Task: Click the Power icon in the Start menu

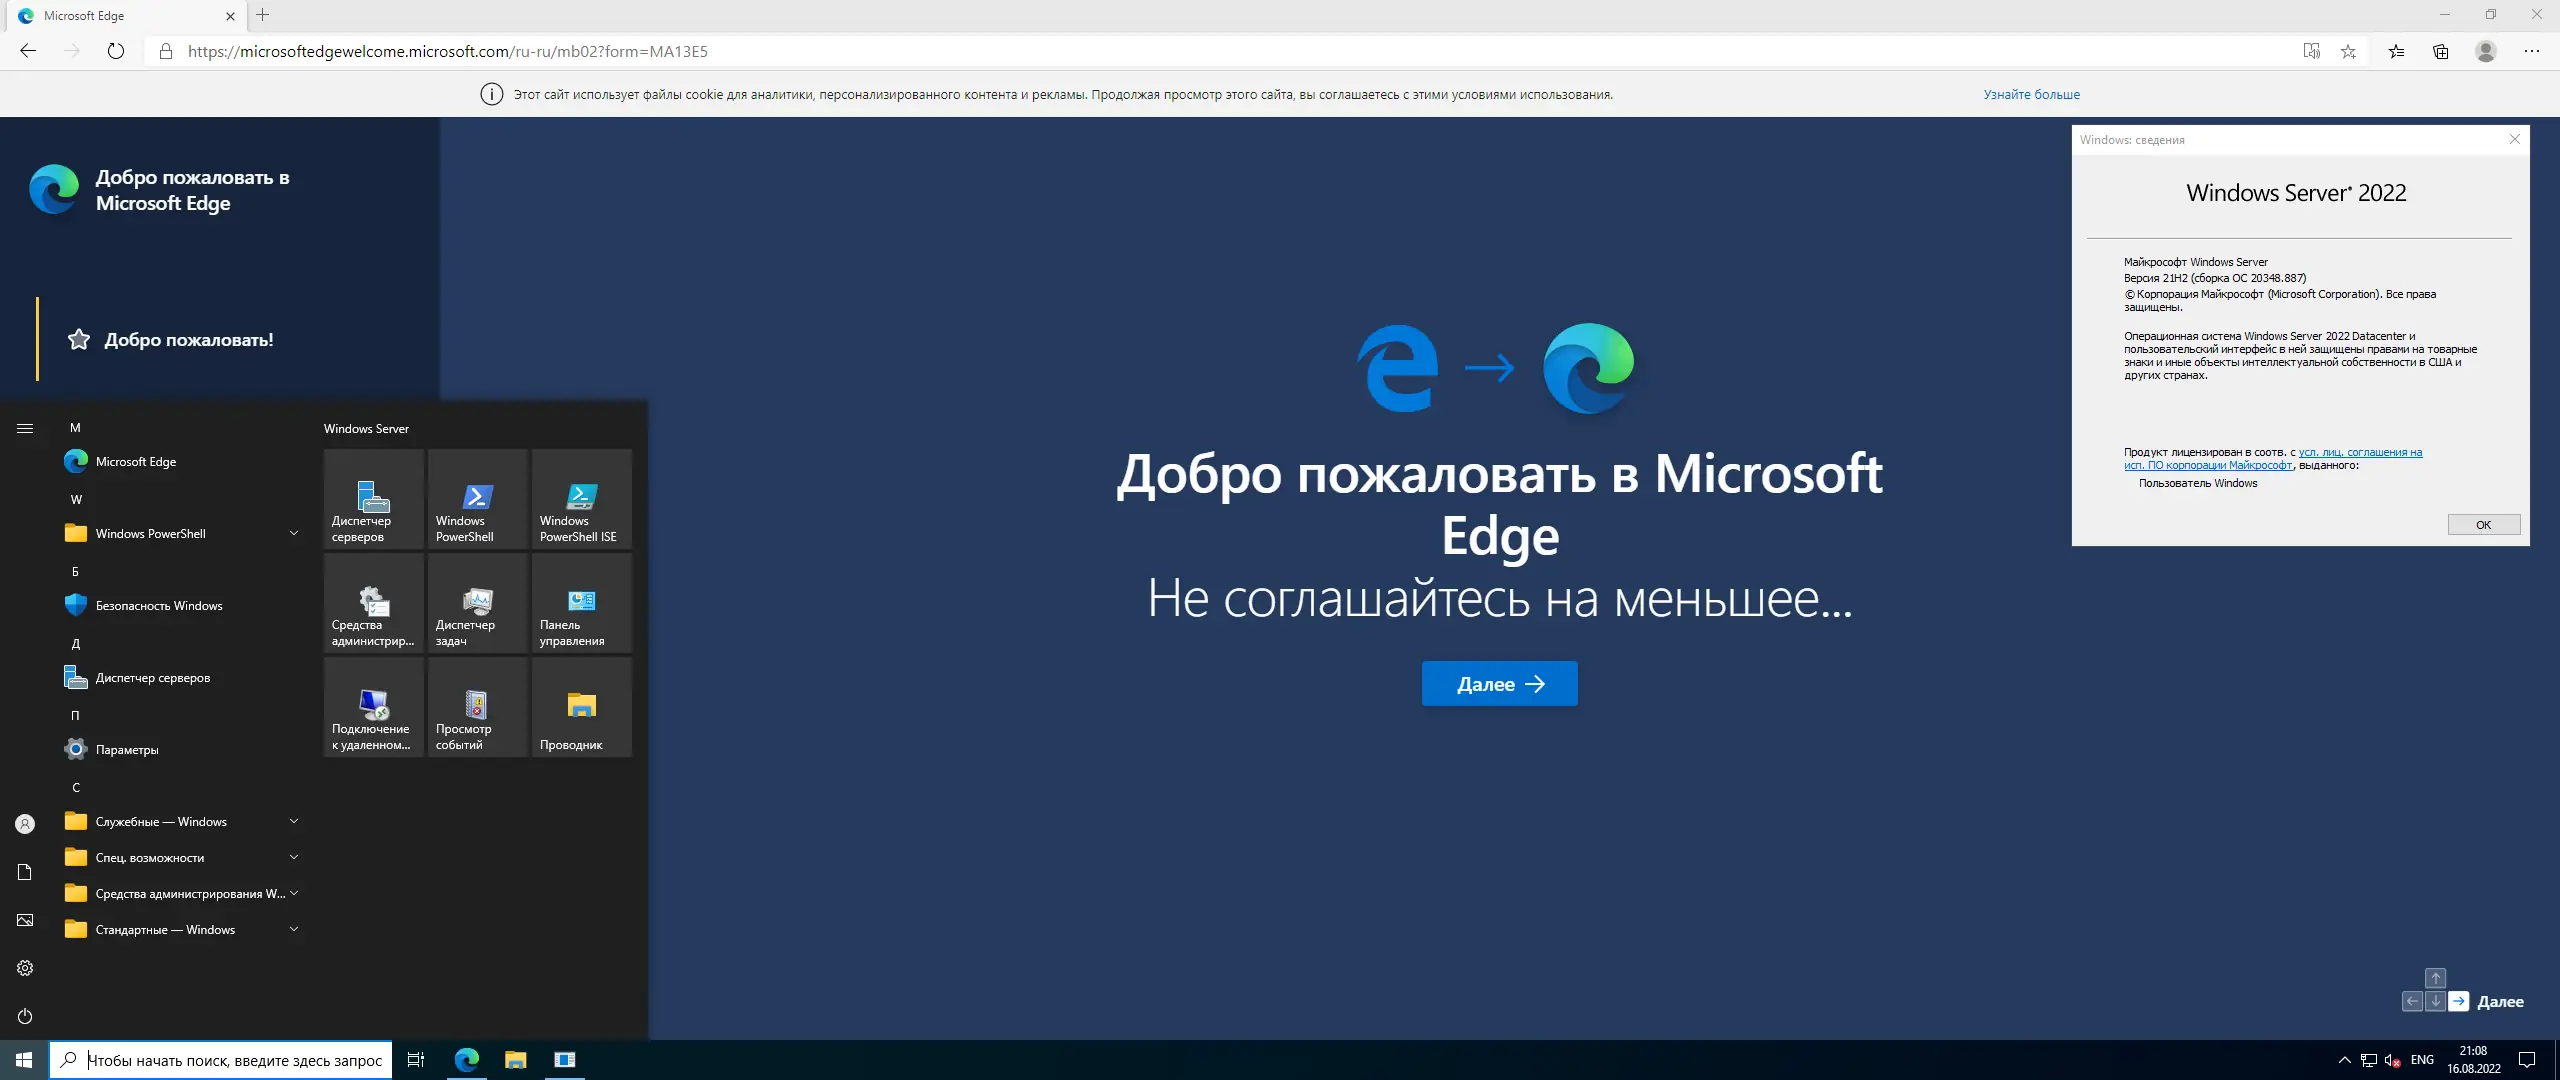Action: 25,1016
